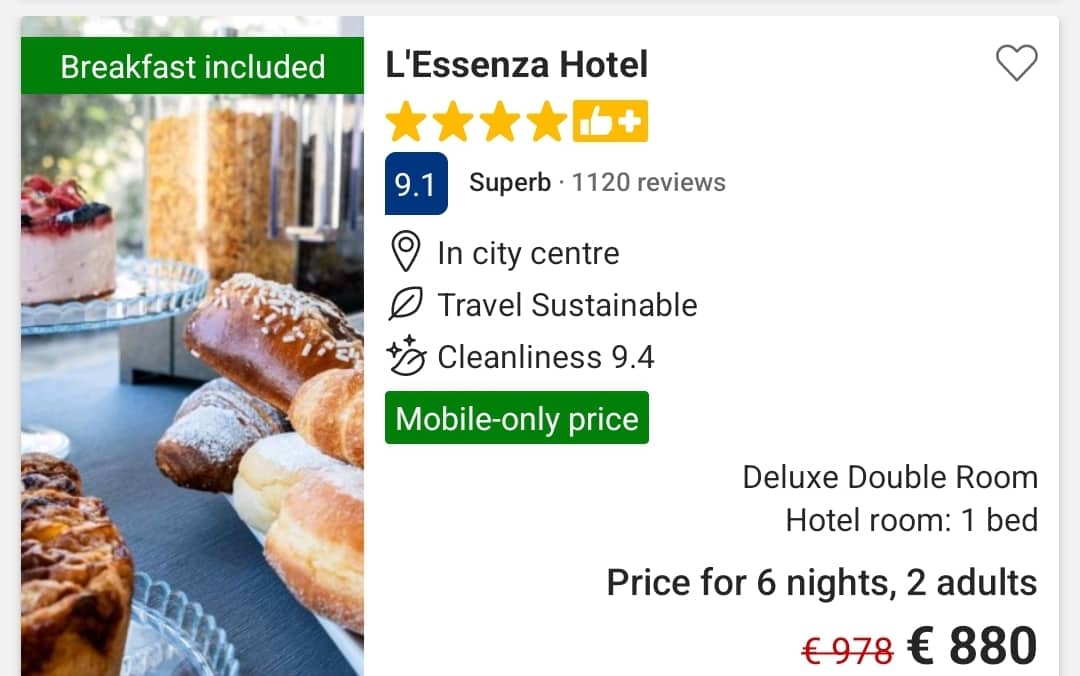Click the crossed-out € 978 price
The image size is (1080, 676).
(x=847, y=652)
